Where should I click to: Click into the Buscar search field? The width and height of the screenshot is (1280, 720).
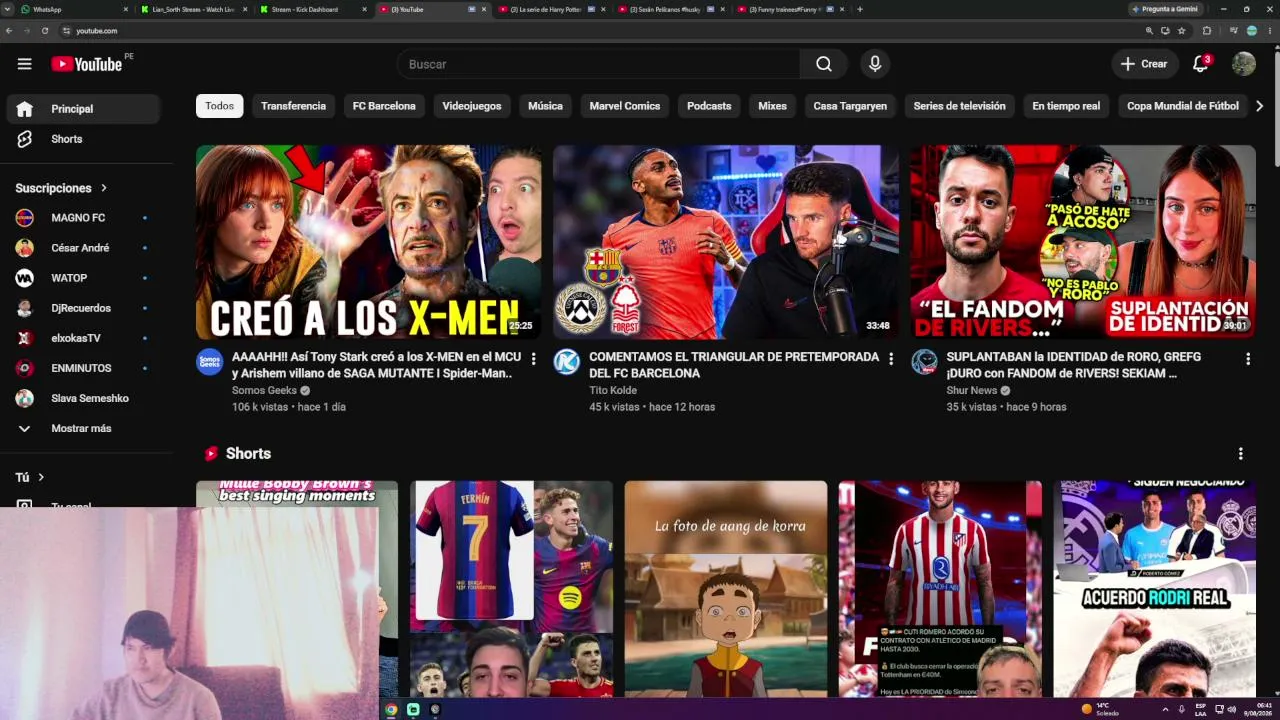tap(598, 64)
